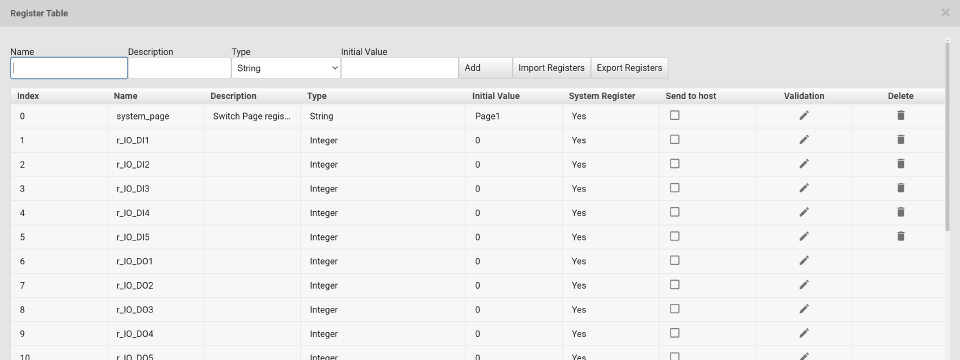
Task: Select the r_IO_DI5 name cell
Action: [156, 237]
